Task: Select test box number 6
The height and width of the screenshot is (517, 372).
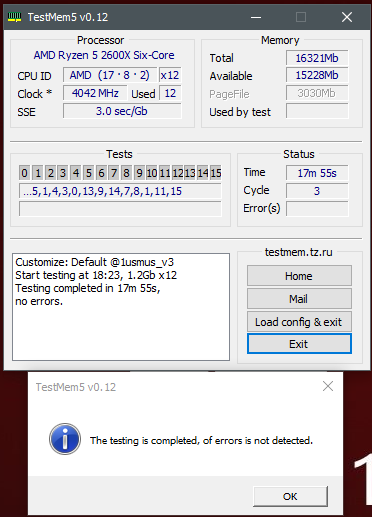Action: (101, 173)
